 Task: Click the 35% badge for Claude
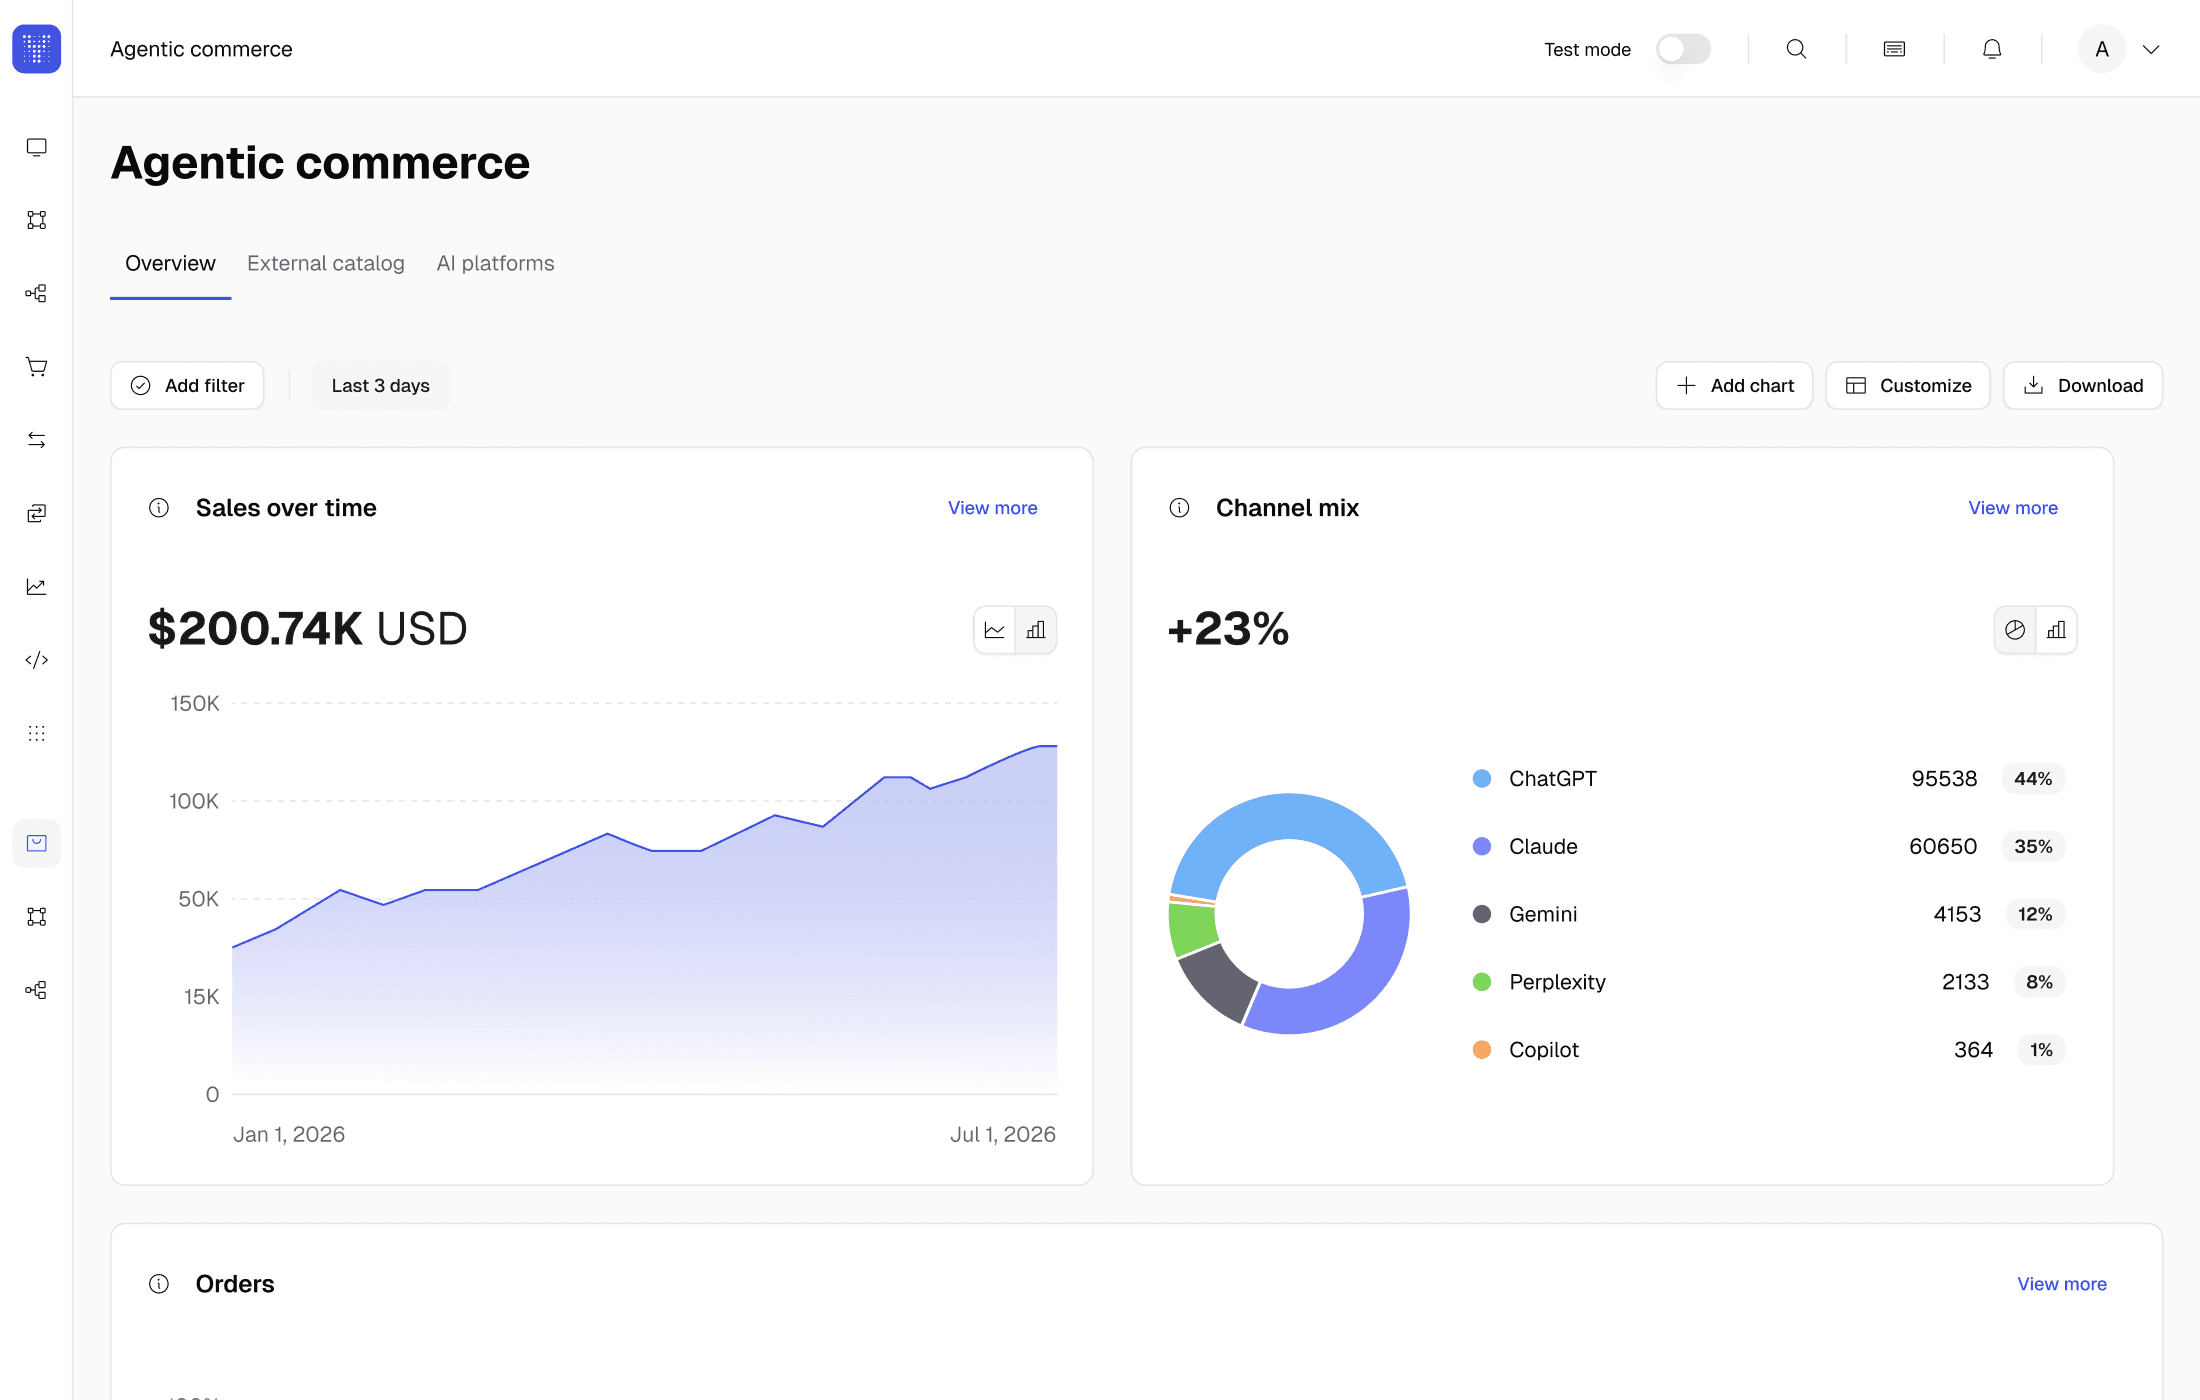pyautogui.click(x=2033, y=847)
